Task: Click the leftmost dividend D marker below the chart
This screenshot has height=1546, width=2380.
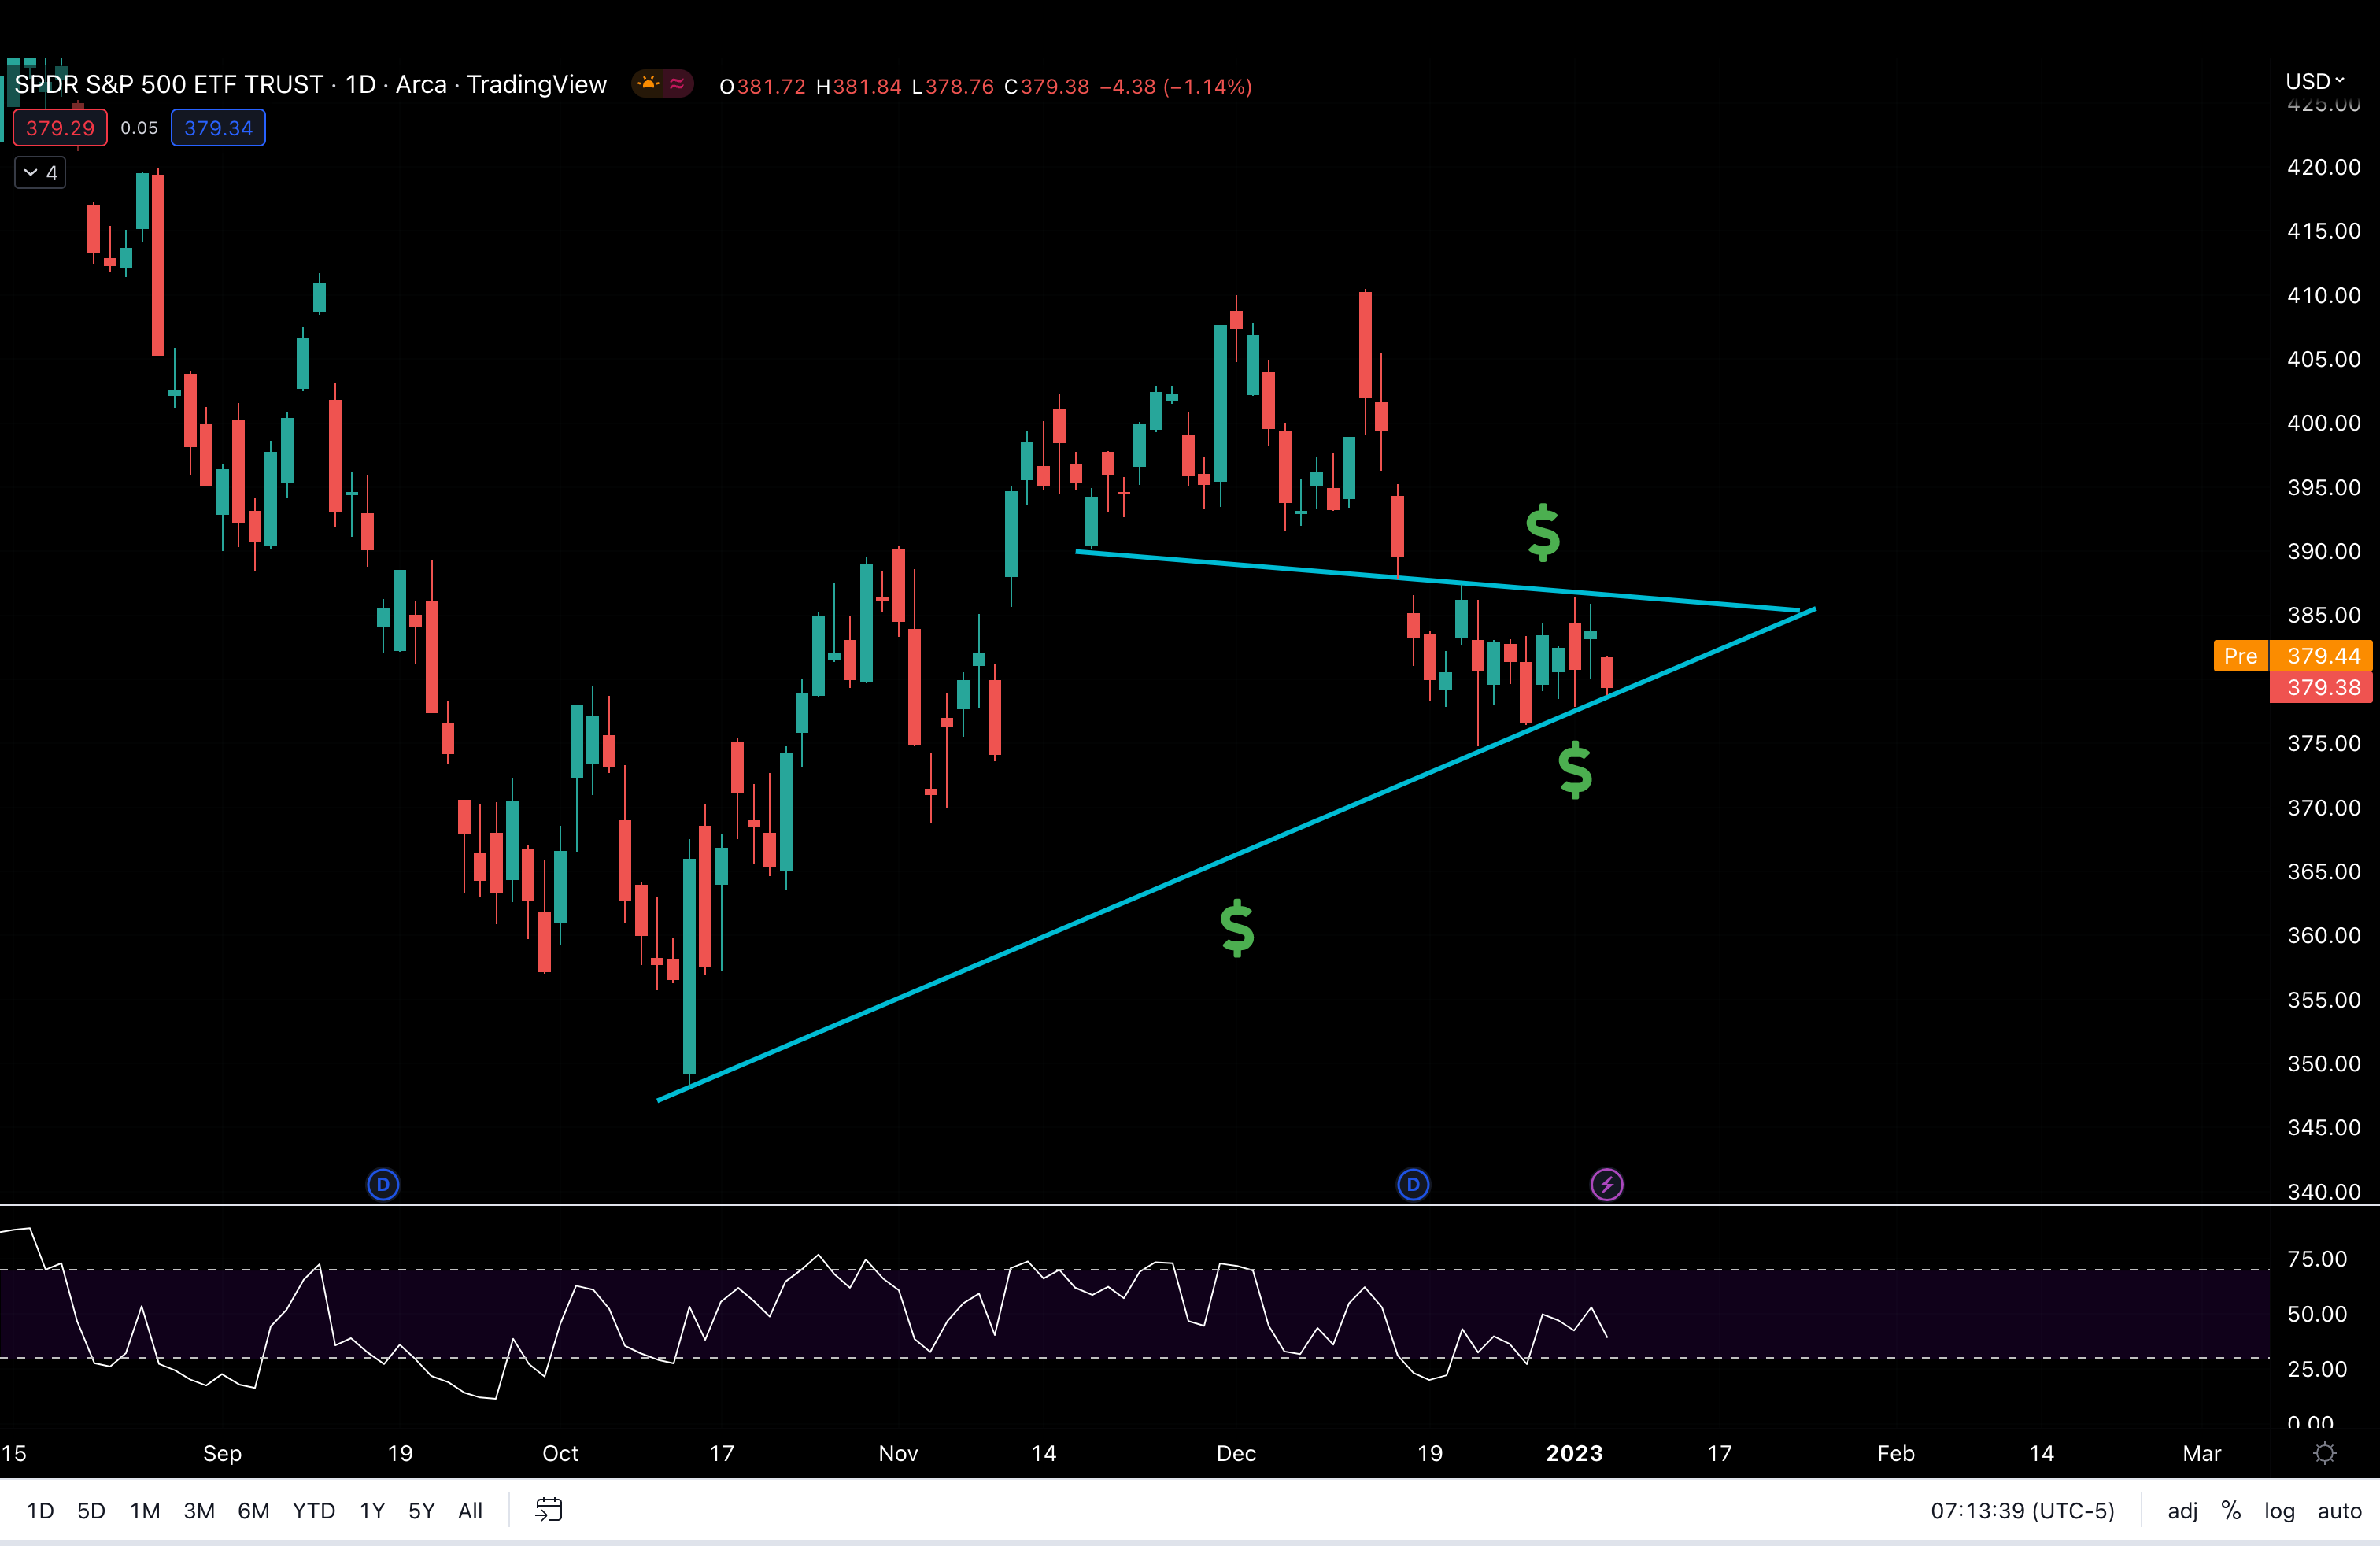Action: click(x=383, y=1185)
